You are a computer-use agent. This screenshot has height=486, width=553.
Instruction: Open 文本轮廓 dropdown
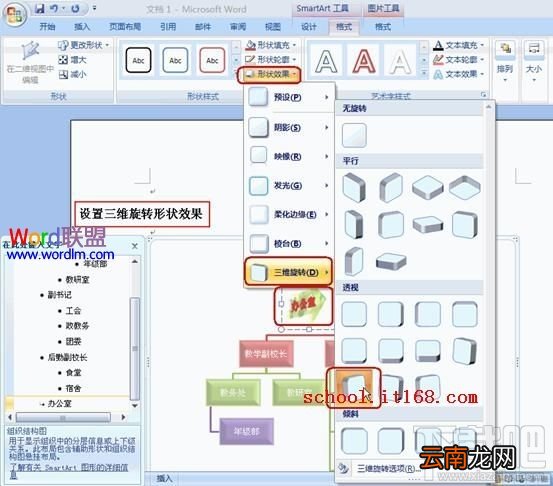point(458,60)
